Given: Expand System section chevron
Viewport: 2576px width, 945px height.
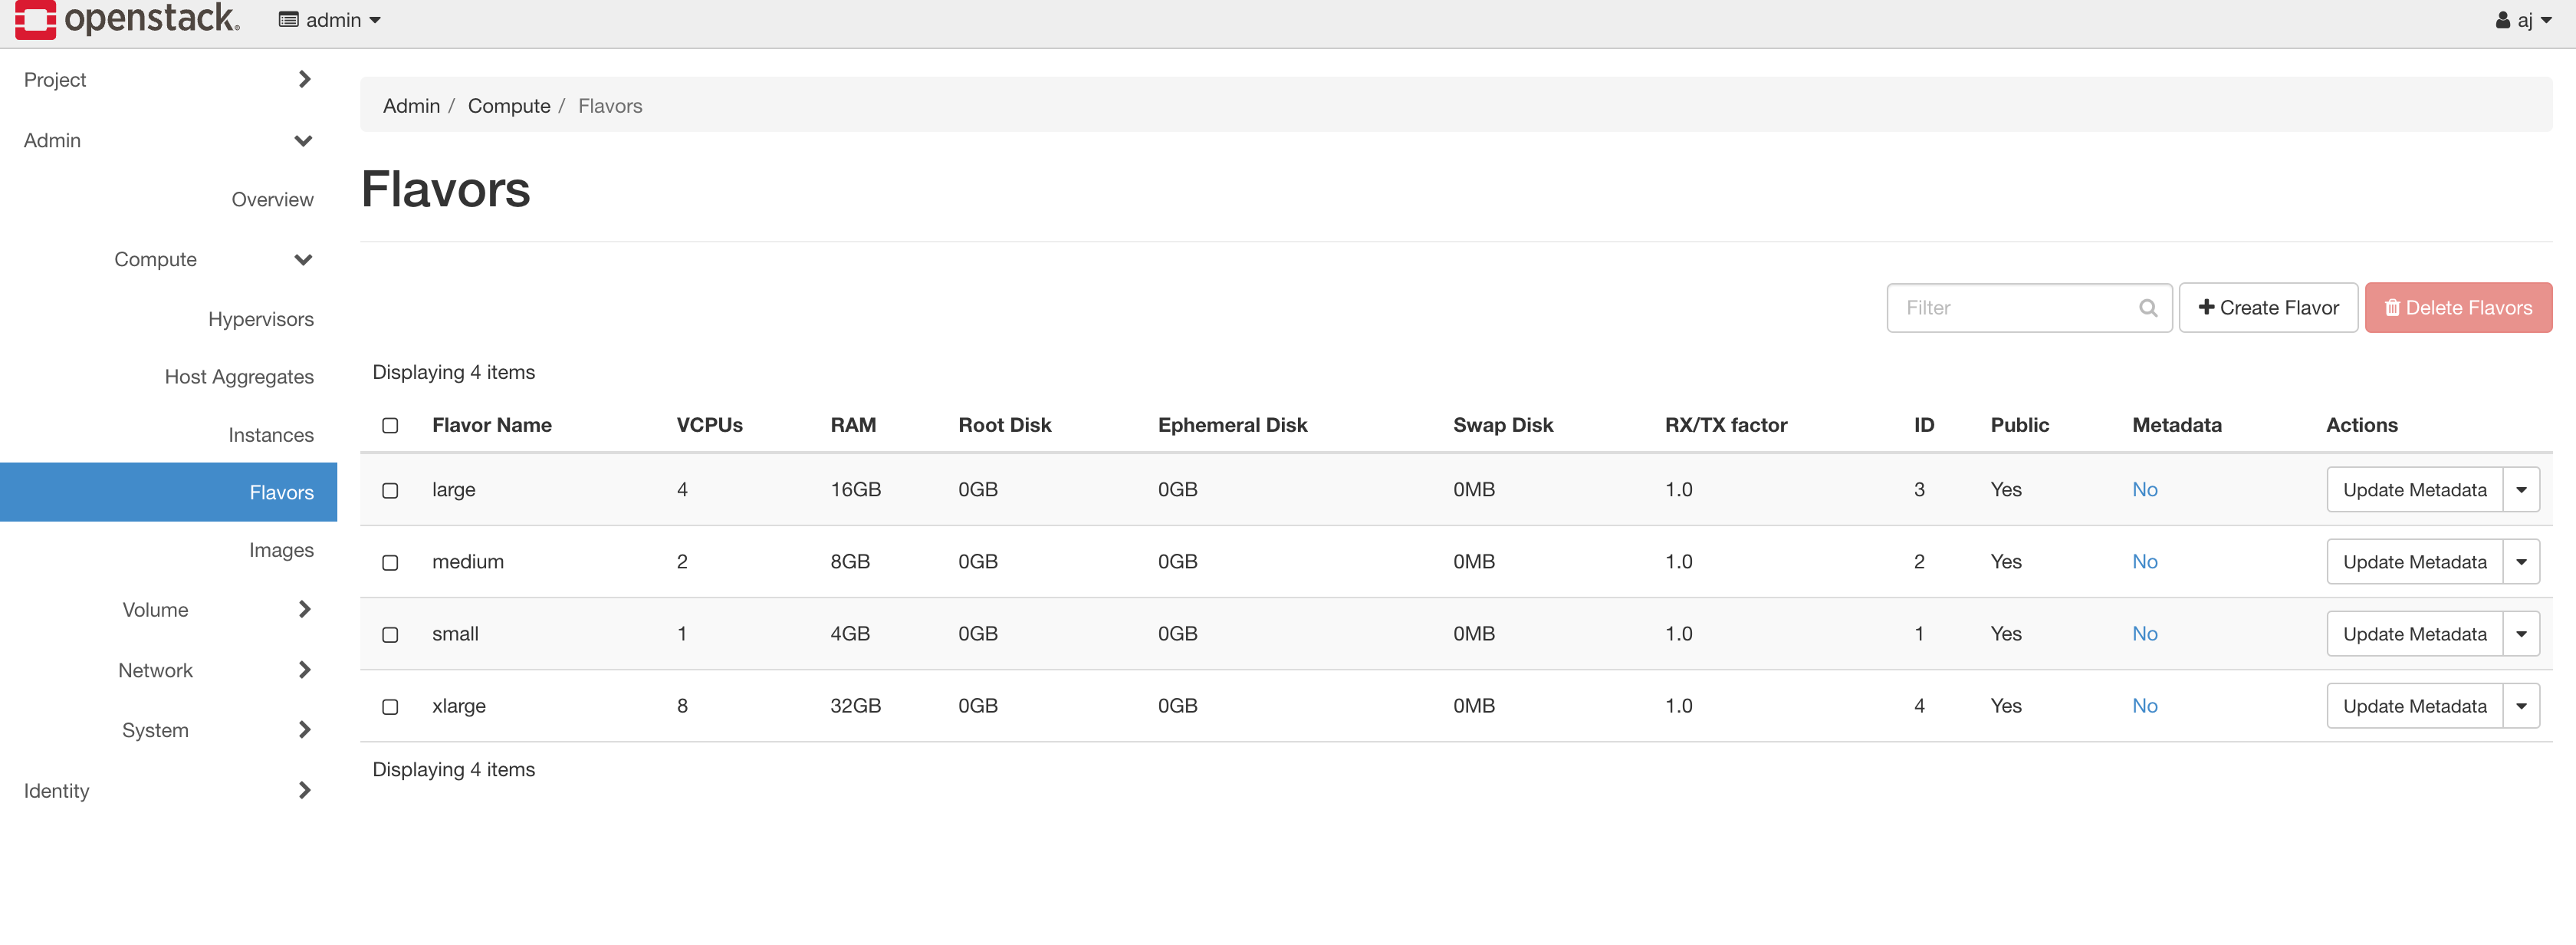Looking at the screenshot, I should tap(304, 730).
